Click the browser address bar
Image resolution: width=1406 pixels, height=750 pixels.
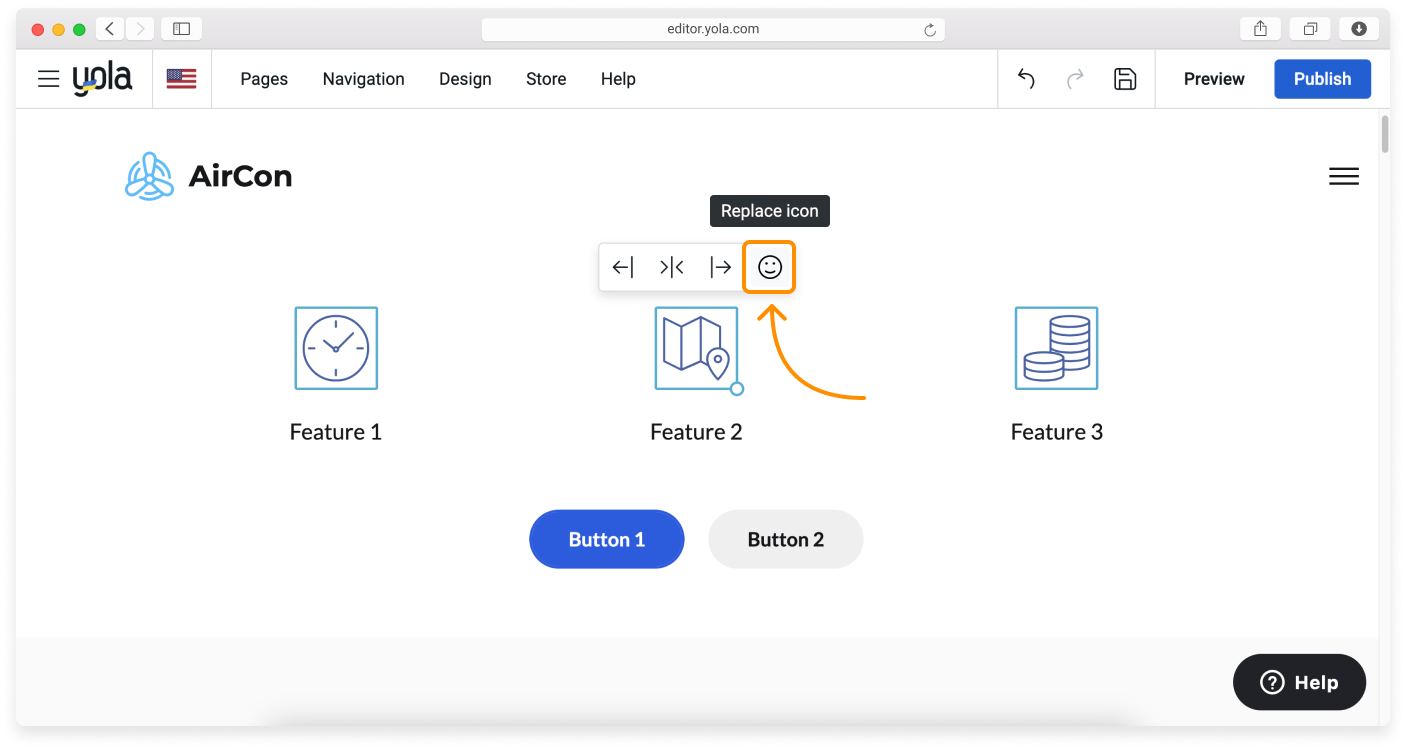point(712,30)
